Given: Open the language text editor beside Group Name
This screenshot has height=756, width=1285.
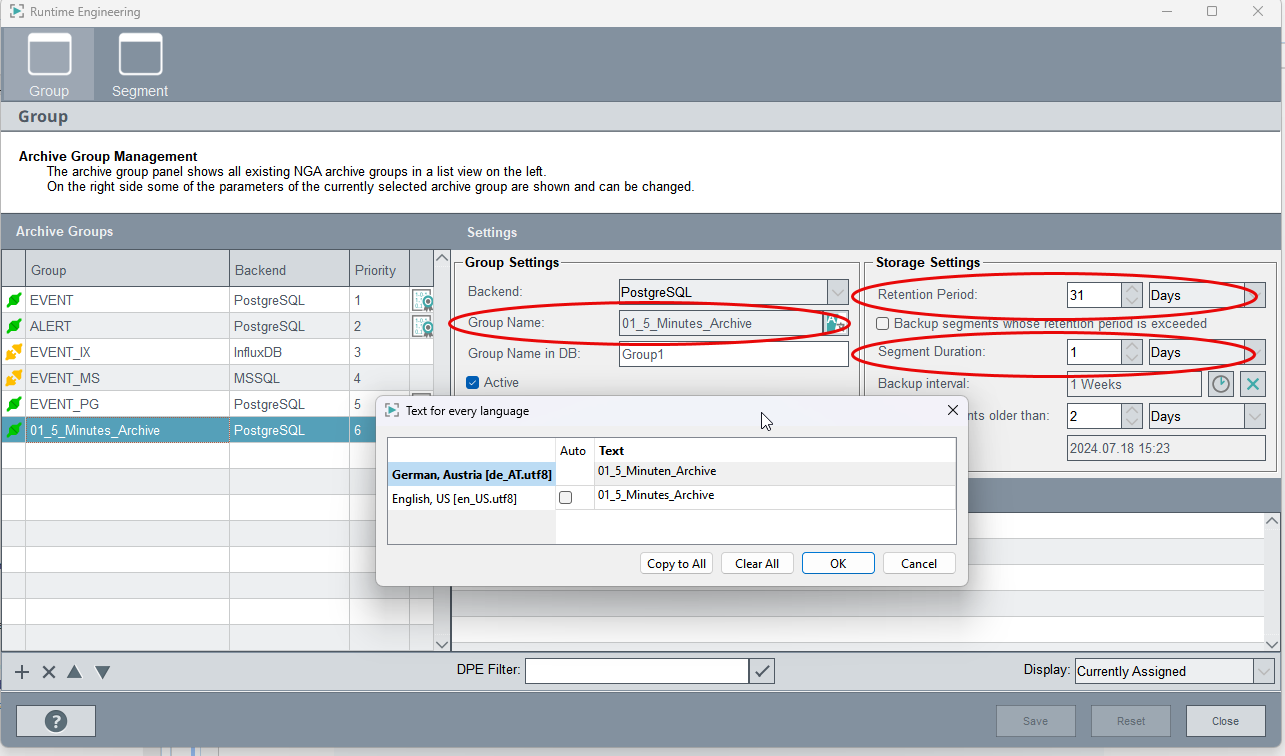Looking at the screenshot, I should point(838,322).
